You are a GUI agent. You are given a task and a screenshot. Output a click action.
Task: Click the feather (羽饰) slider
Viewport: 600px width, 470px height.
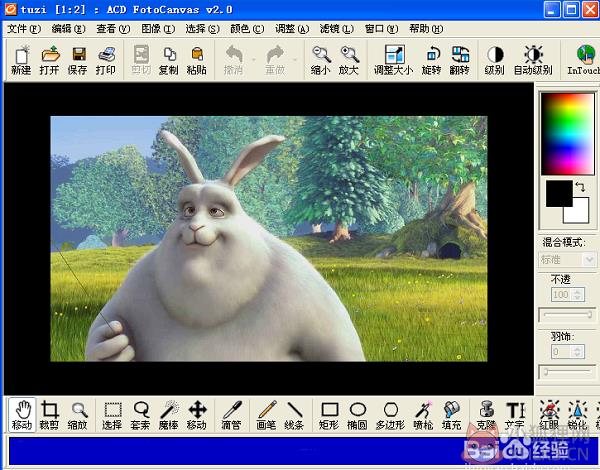(x=567, y=371)
